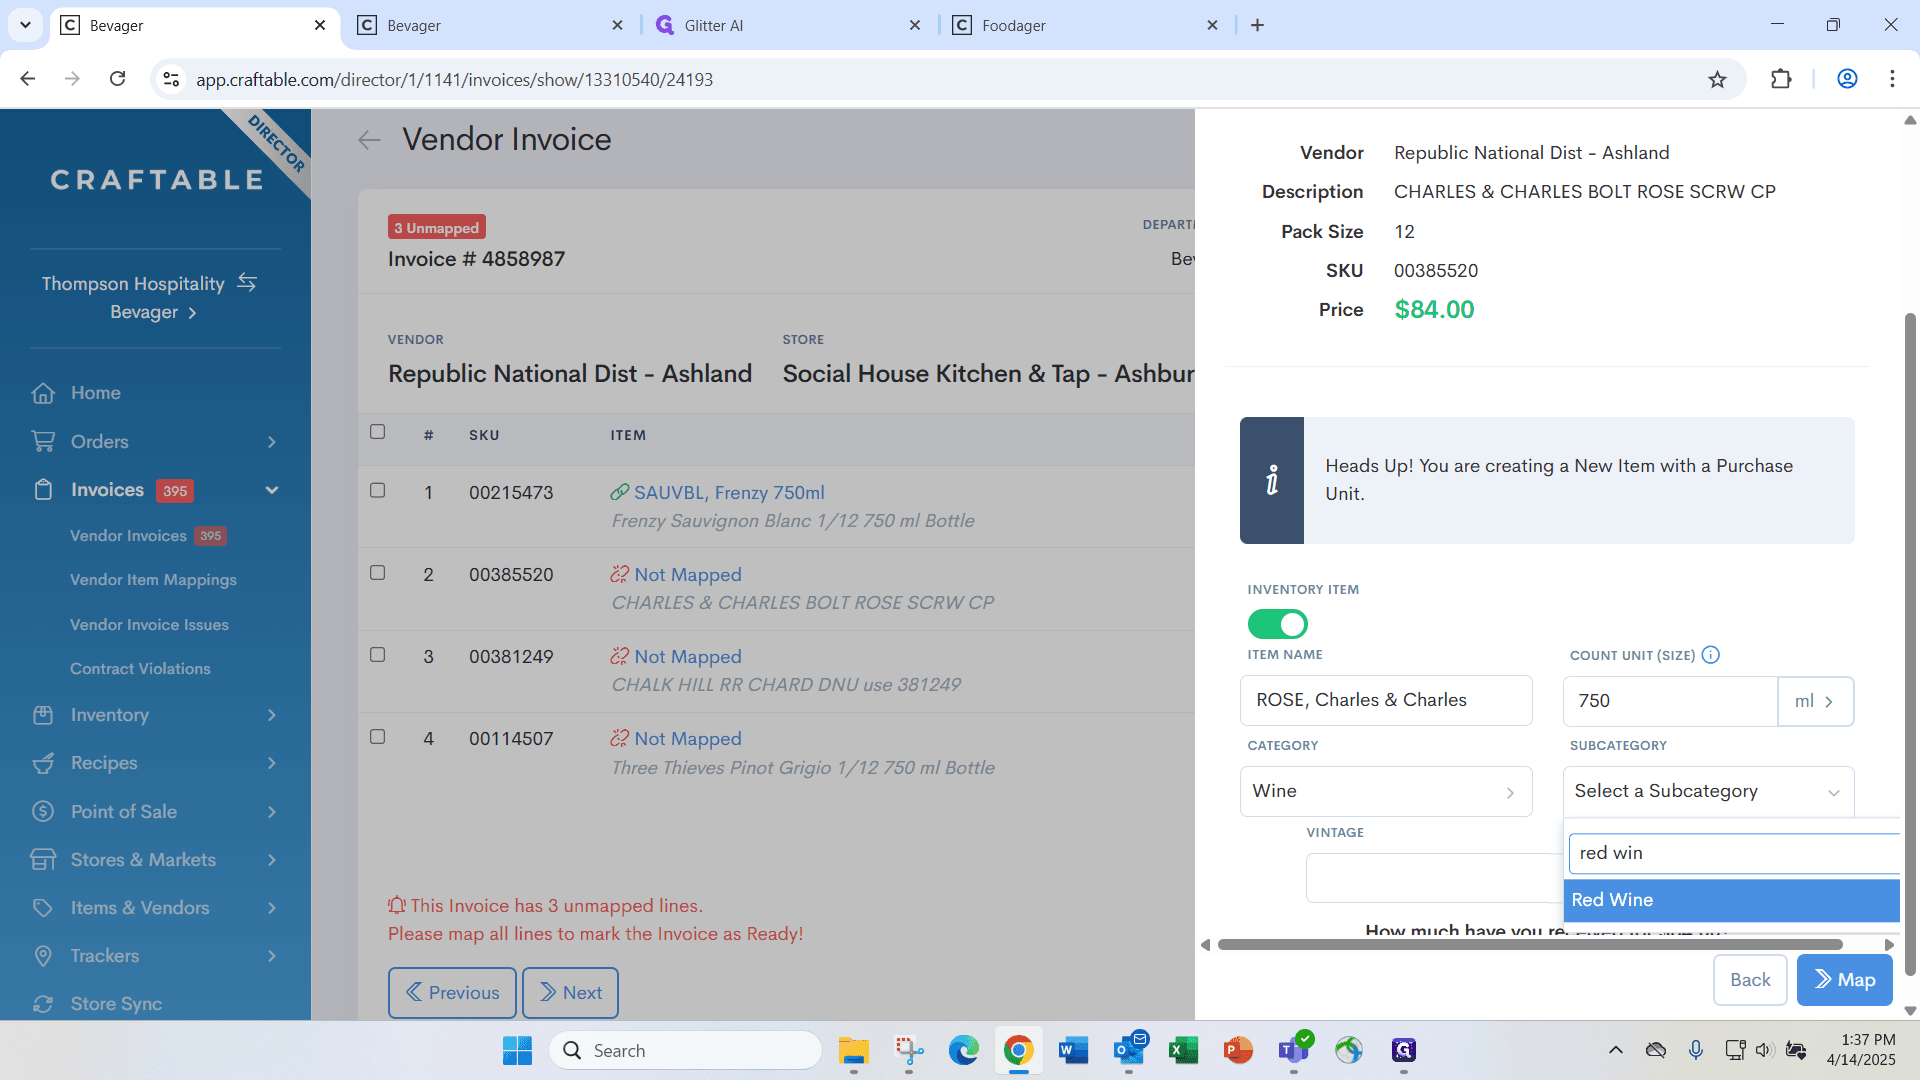Open the ml count unit selector
The width and height of the screenshot is (1920, 1080).
(x=1815, y=701)
